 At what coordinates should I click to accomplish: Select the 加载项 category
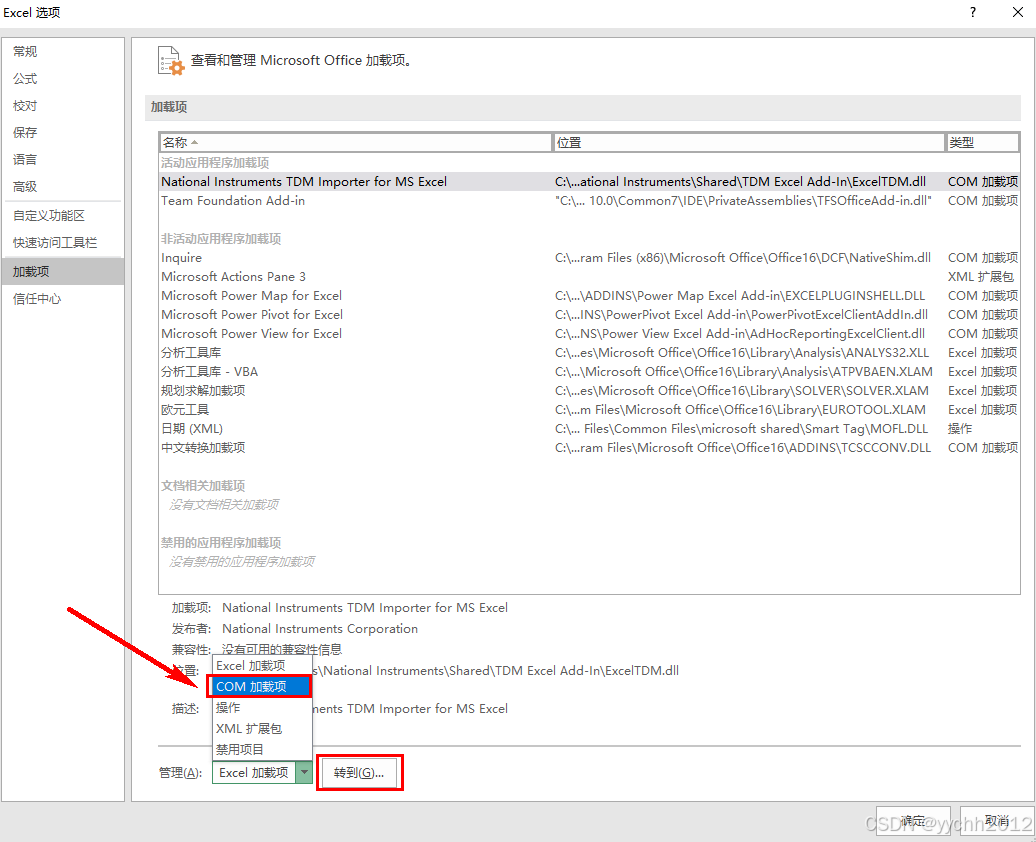point(63,272)
